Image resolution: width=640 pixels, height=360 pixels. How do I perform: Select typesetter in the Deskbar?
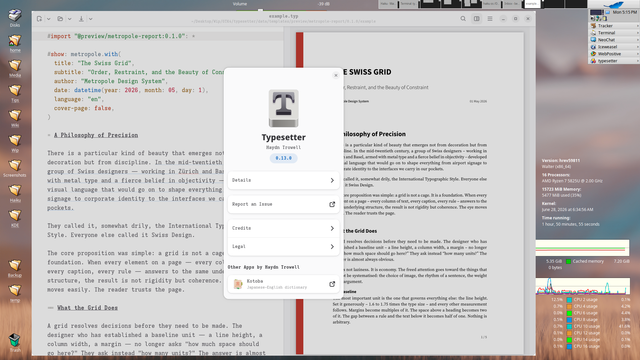[x=614, y=61]
